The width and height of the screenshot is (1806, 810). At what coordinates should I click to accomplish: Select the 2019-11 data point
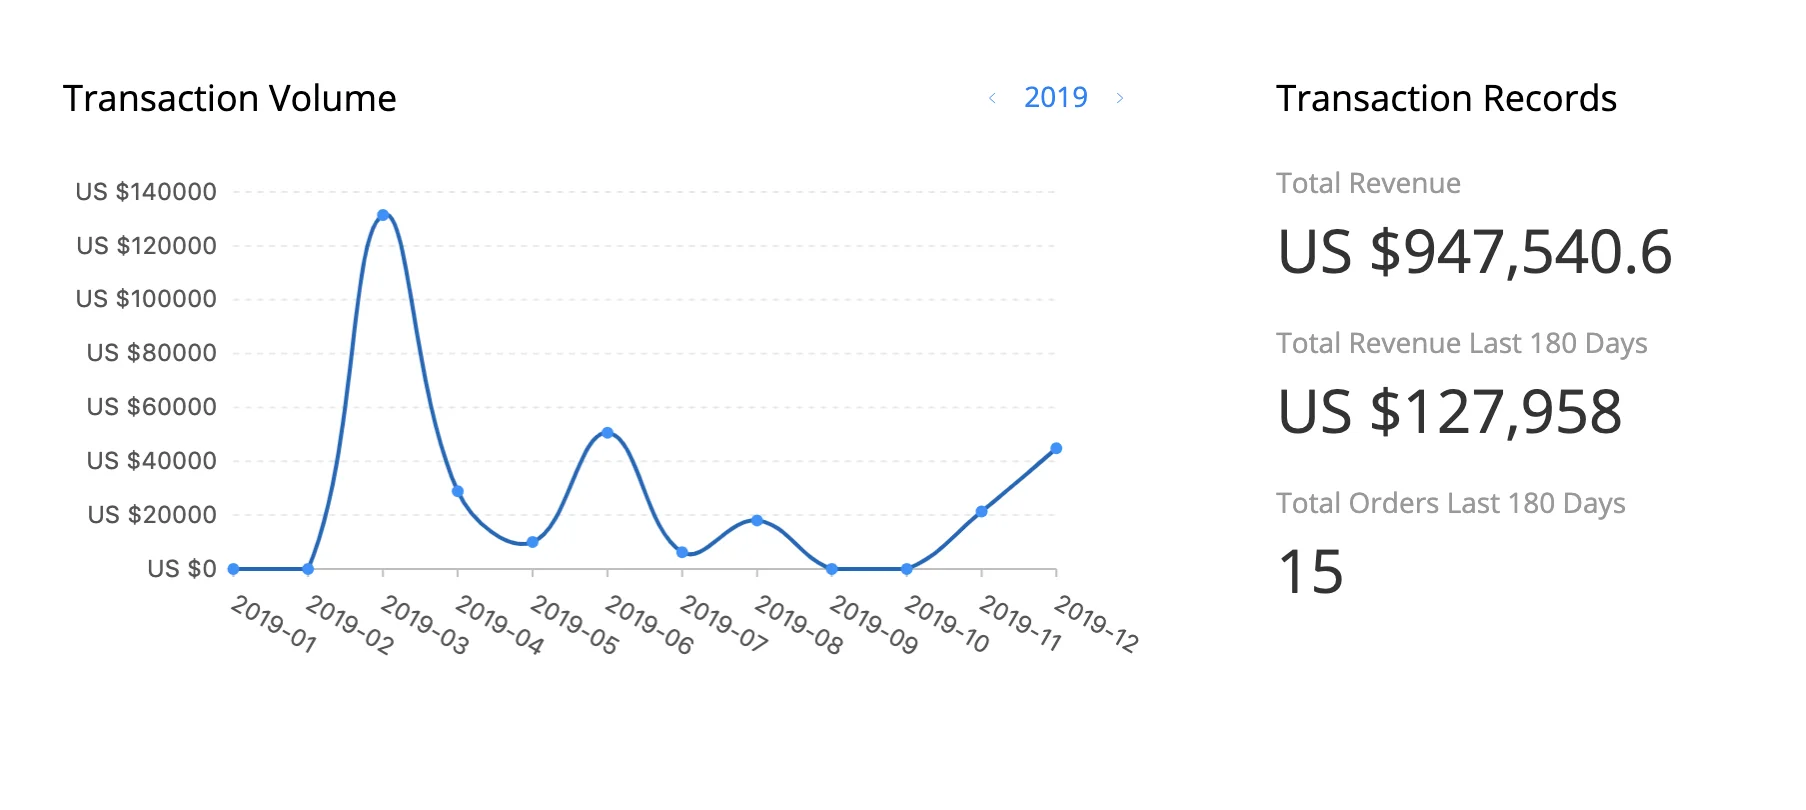[x=981, y=512]
